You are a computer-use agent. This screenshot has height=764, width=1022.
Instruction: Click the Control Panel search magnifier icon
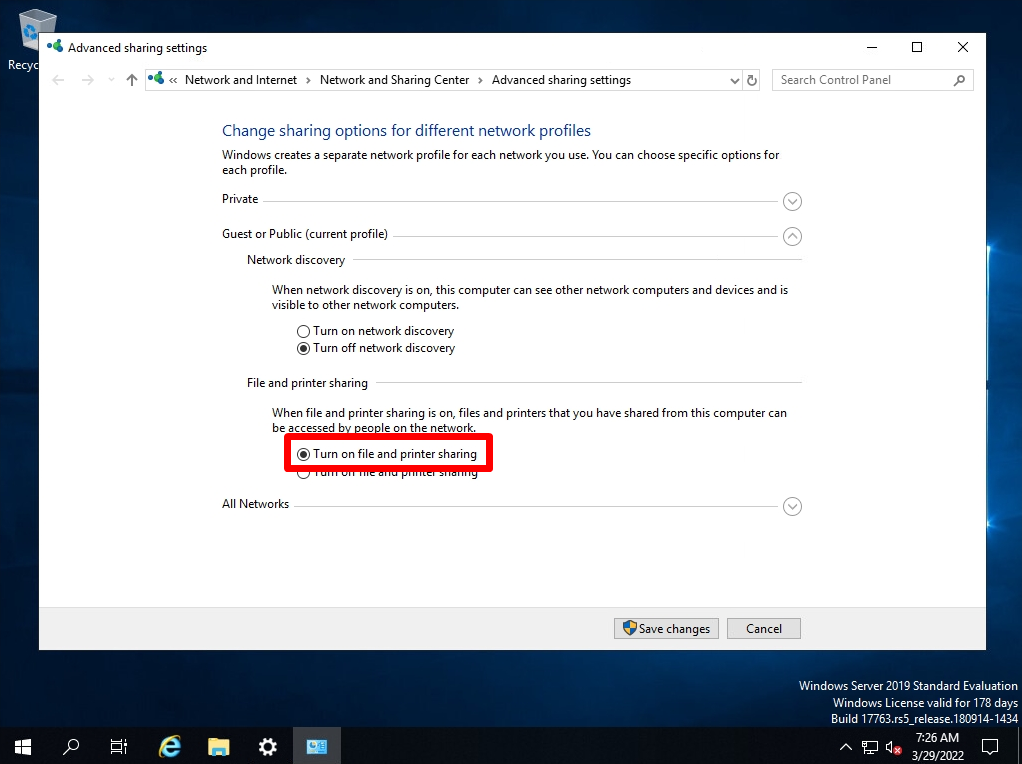[958, 80]
